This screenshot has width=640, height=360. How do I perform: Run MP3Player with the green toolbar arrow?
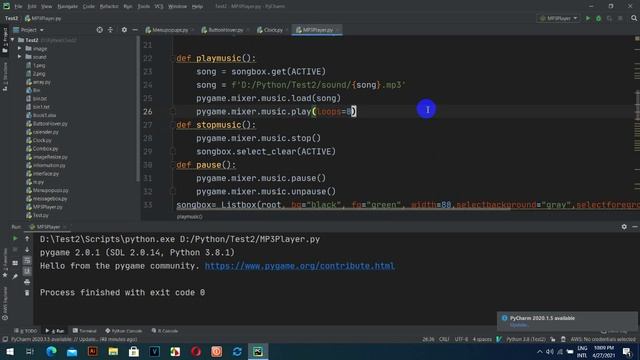point(588,18)
